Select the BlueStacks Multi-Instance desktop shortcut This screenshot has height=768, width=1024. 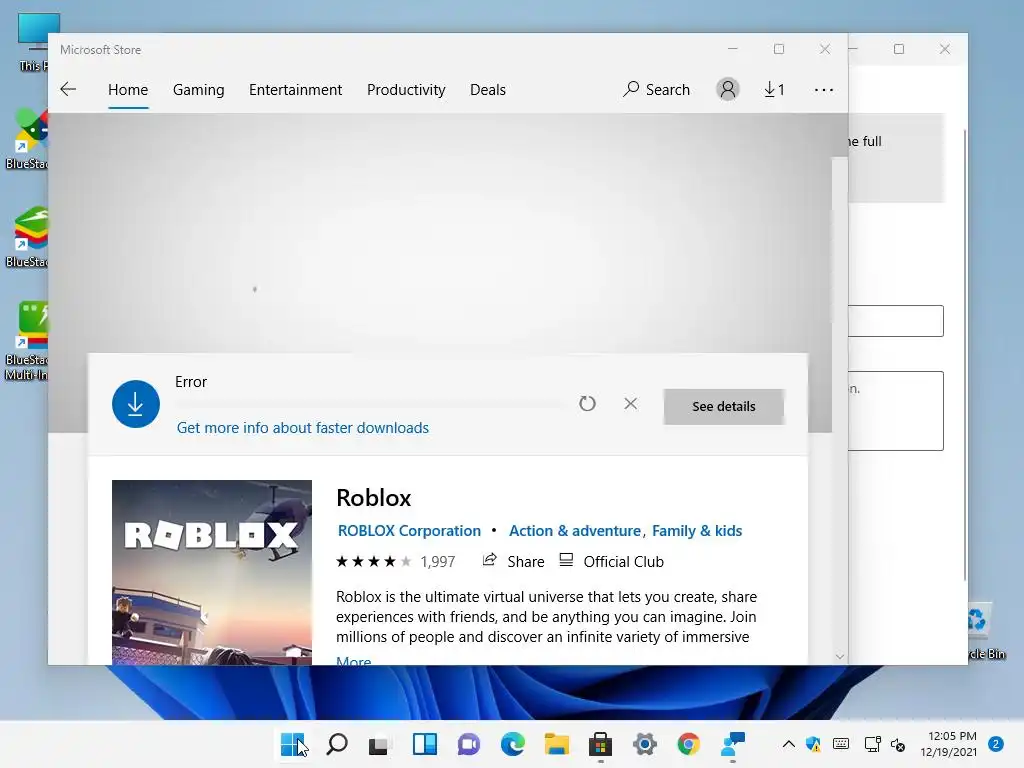point(26,342)
